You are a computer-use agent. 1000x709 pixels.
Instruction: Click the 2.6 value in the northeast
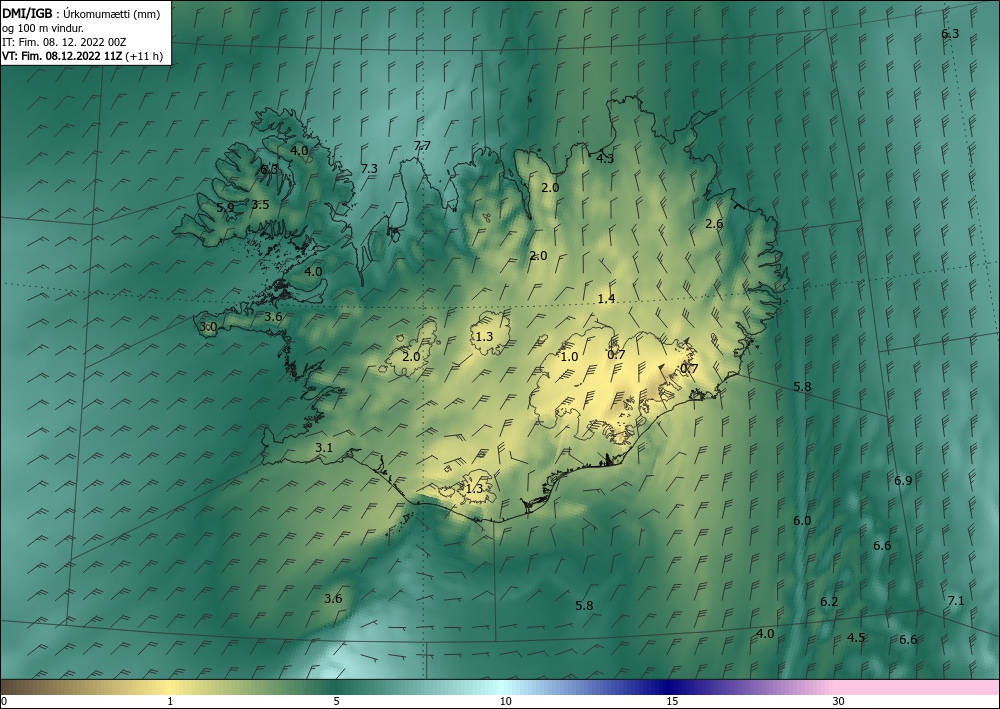714,223
